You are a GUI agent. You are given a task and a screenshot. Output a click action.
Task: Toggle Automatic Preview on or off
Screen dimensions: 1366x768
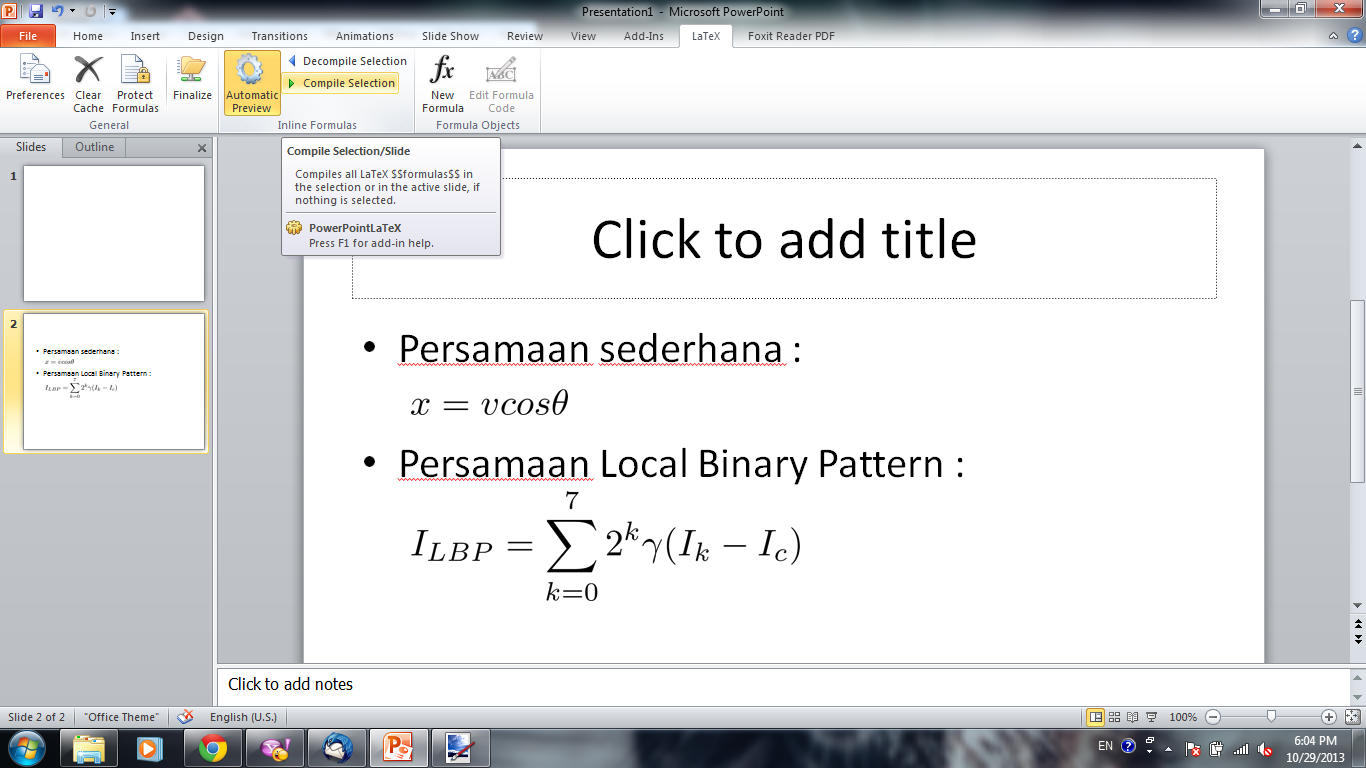(x=251, y=82)
